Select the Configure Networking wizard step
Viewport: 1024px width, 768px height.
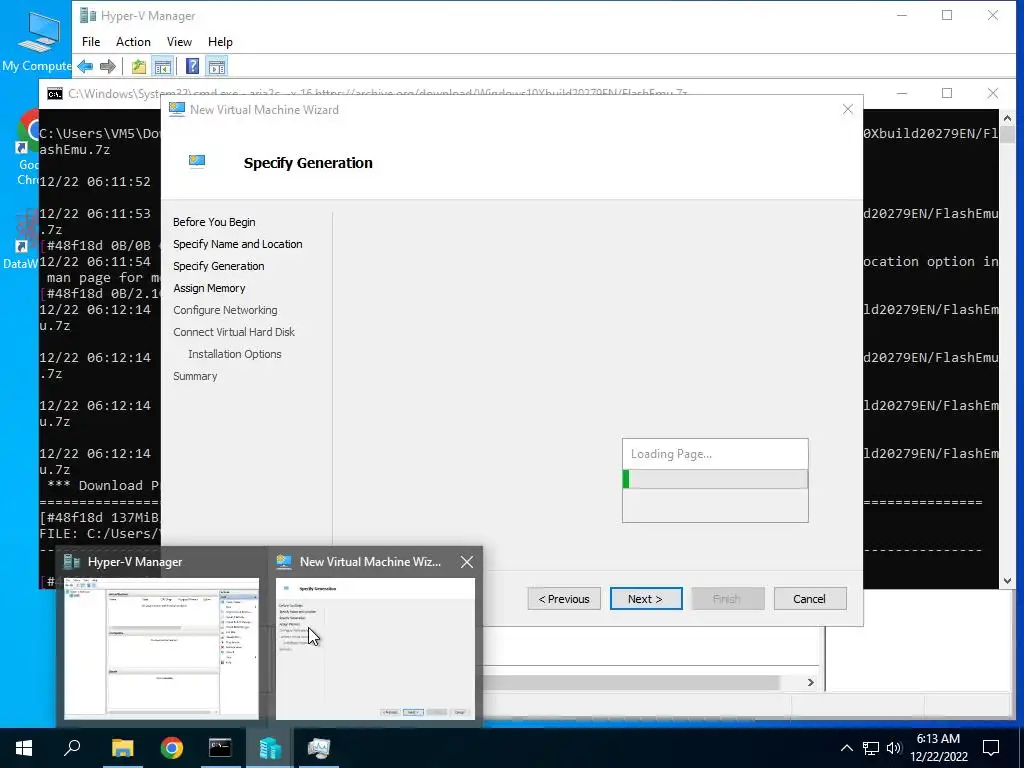[225, 310]
